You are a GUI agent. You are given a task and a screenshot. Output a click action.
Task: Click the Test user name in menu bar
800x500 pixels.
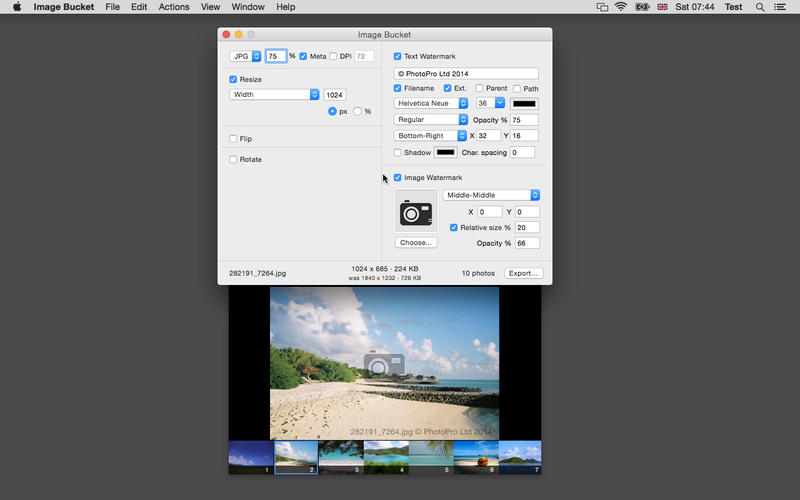point(733,7)
